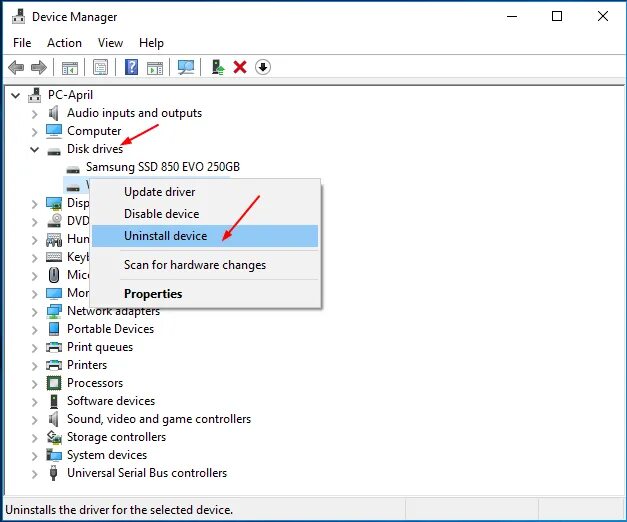
Task: Click the Samsung SSD 850 EVO drive icon
Action: [x=73, y=169]
